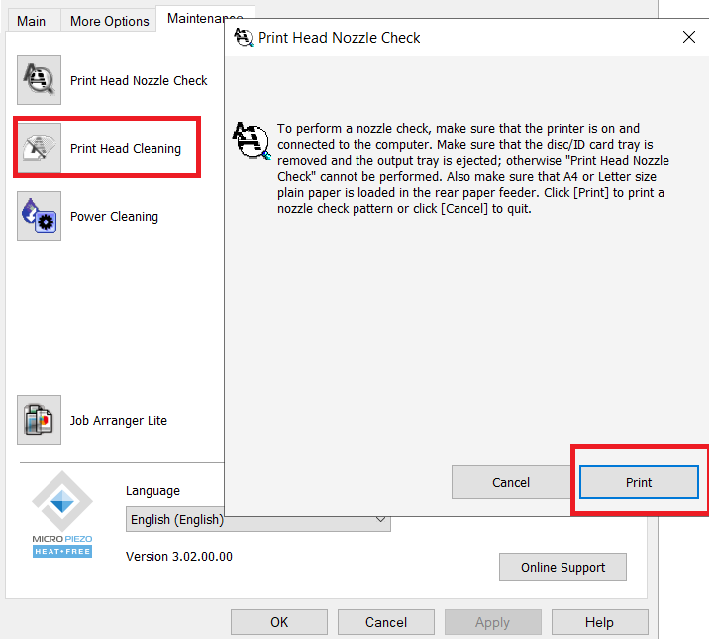Click Cancel at bottom of properties window

pyautogui.click(x=386, y=622)
